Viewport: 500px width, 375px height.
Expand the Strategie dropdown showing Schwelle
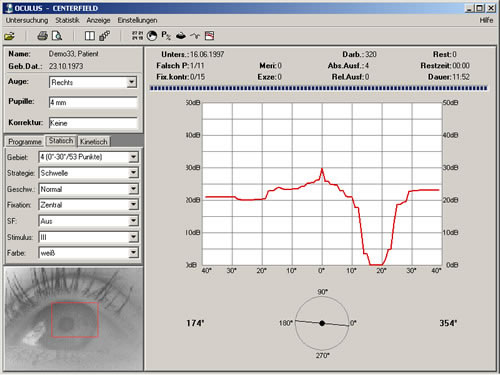[133, 173]
